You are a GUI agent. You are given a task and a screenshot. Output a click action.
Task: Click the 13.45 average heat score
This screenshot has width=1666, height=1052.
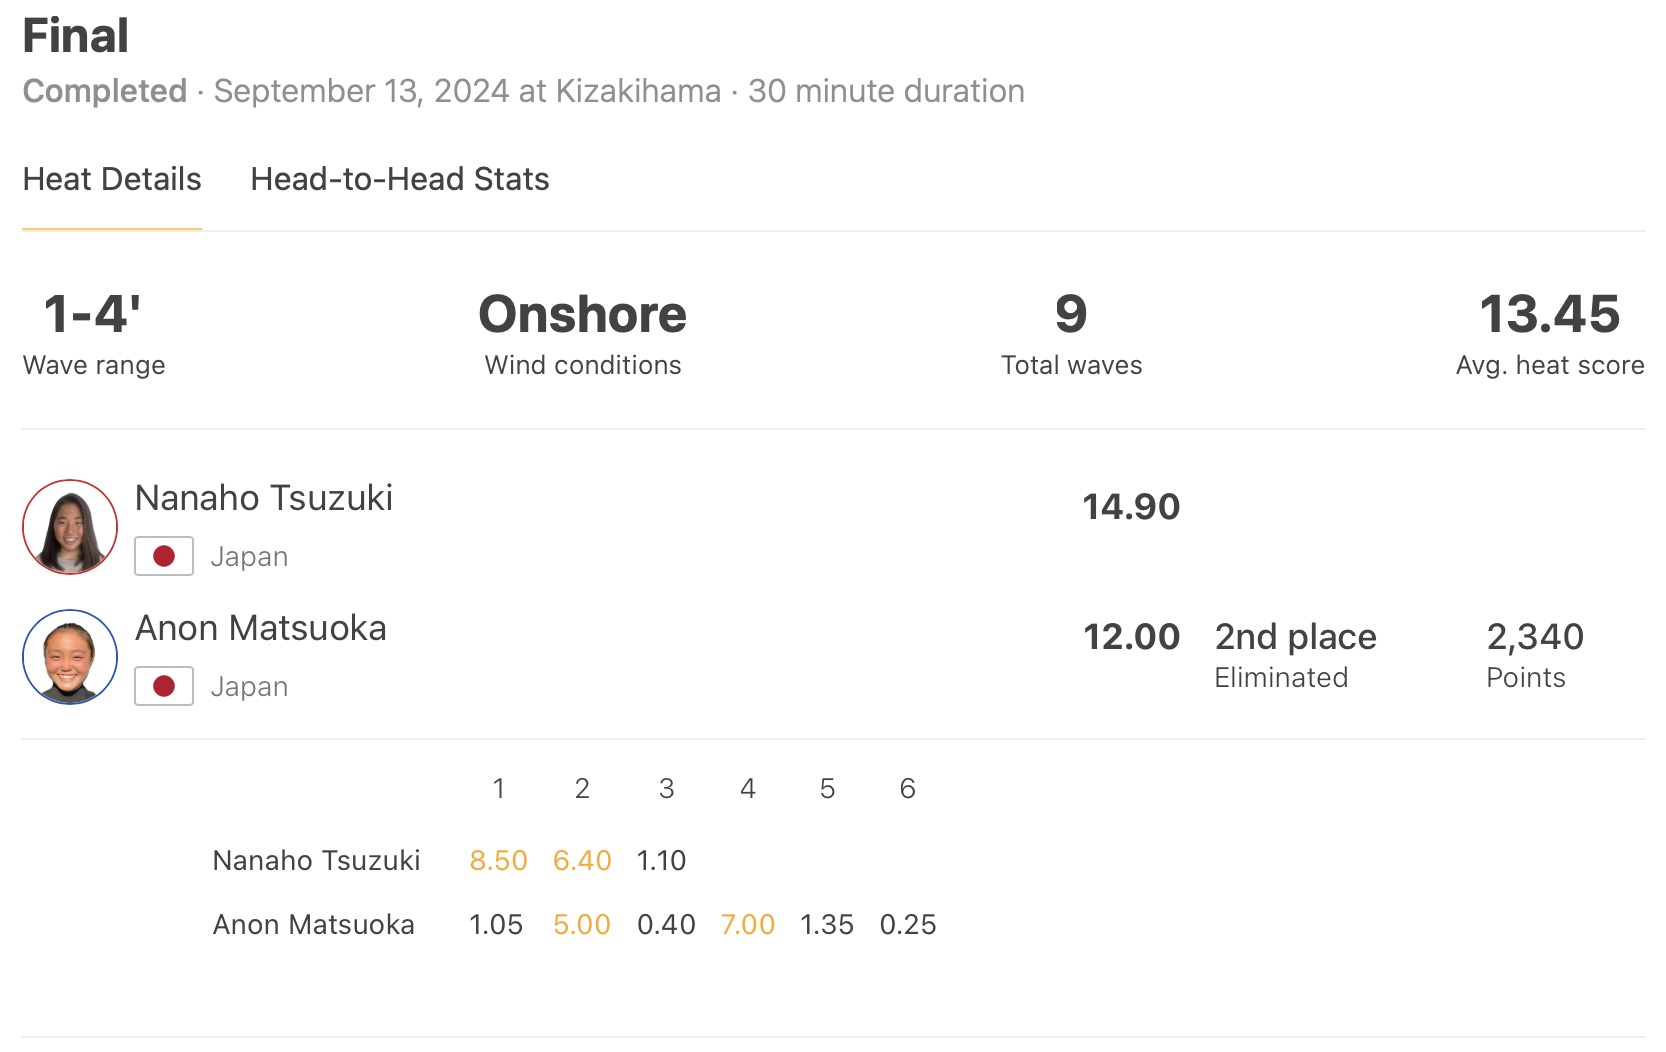pos(1549,315)
